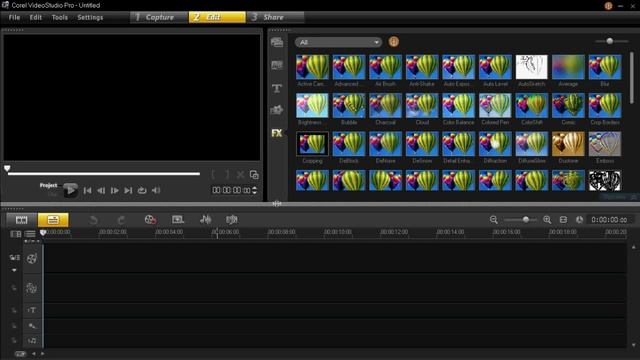Open the Record/Capture option reel icon

tap(150, 220)
